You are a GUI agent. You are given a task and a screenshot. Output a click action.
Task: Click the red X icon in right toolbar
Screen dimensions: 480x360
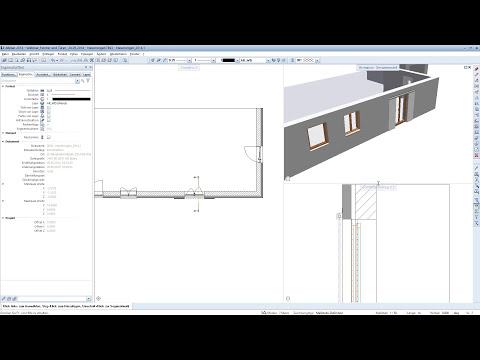click(477, 155)
